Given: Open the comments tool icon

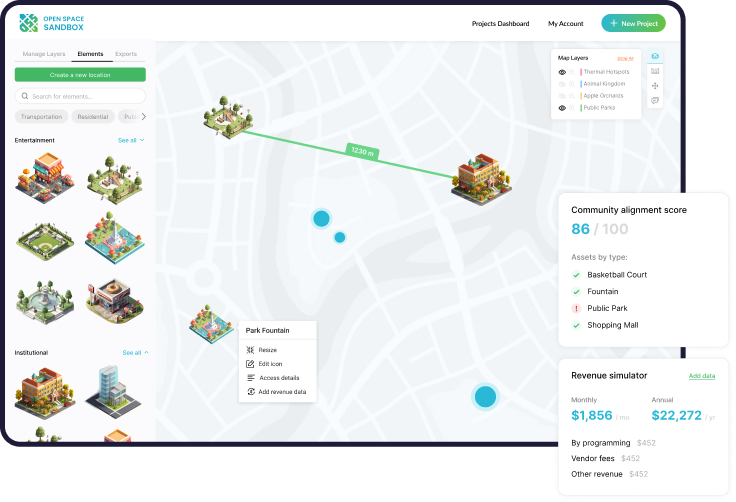Looking at the screenshot, I should [655, 101].
